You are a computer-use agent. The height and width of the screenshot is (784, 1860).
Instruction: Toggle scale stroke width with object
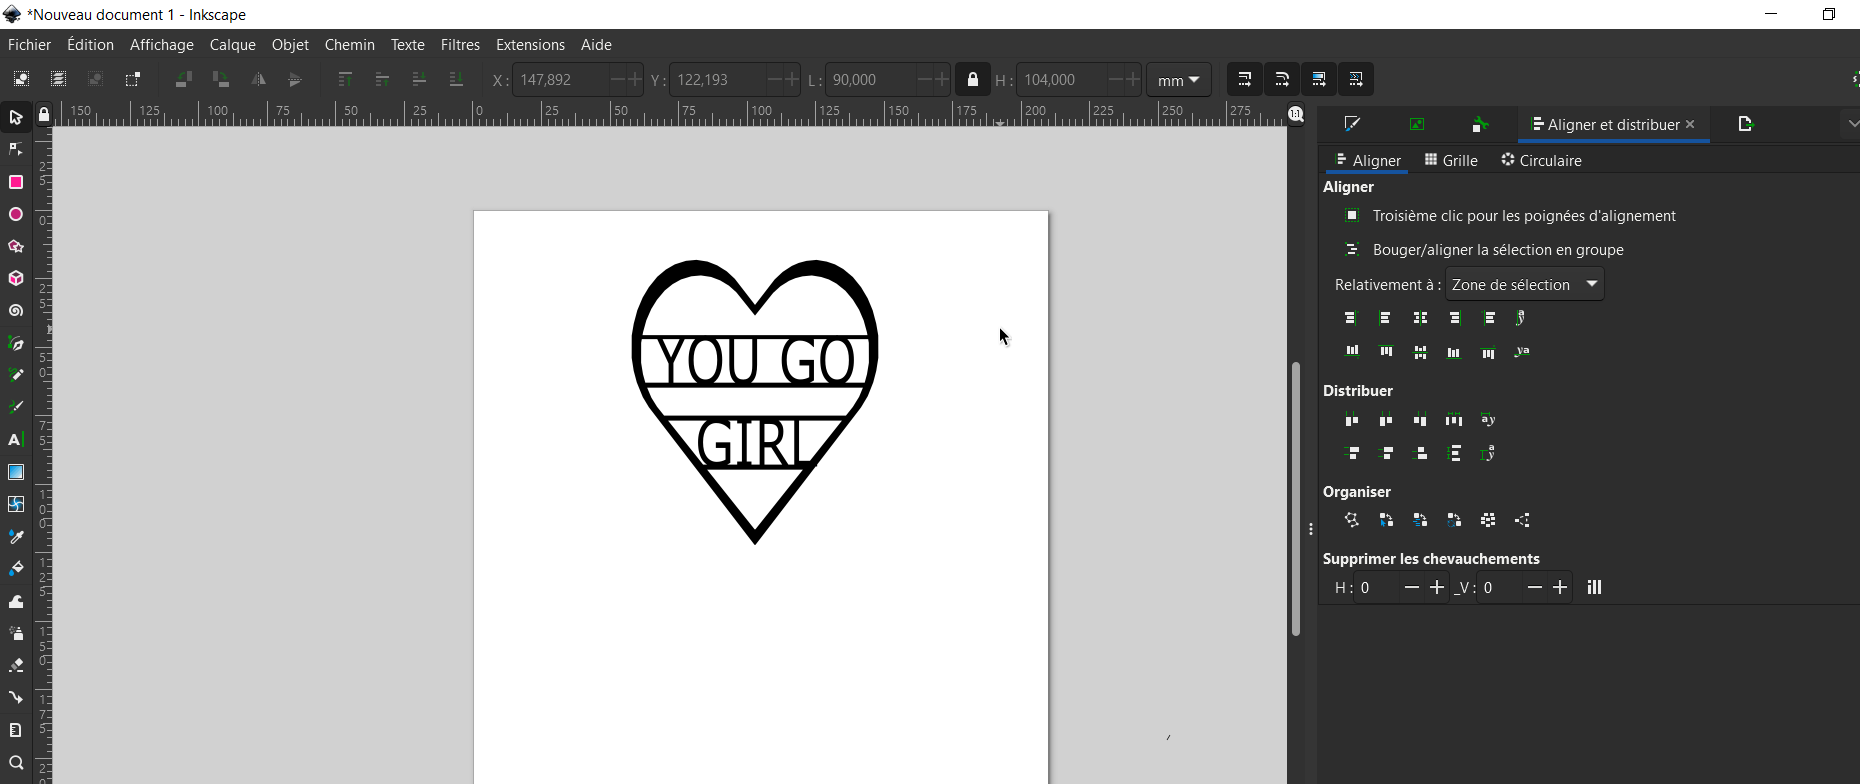pyautogui.click(x=1245, y=79)
